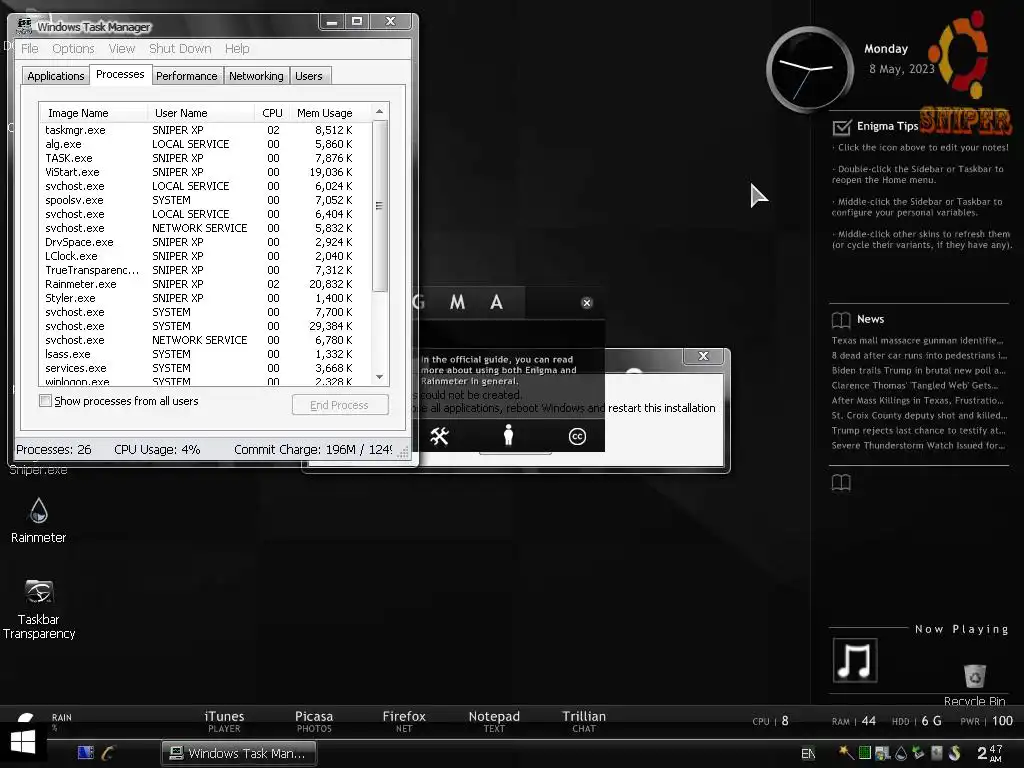Image resolution: width=1024 pixels, height=768 pixels.
Task: Close the Enigma welcome panel
Action: point(586,302)
